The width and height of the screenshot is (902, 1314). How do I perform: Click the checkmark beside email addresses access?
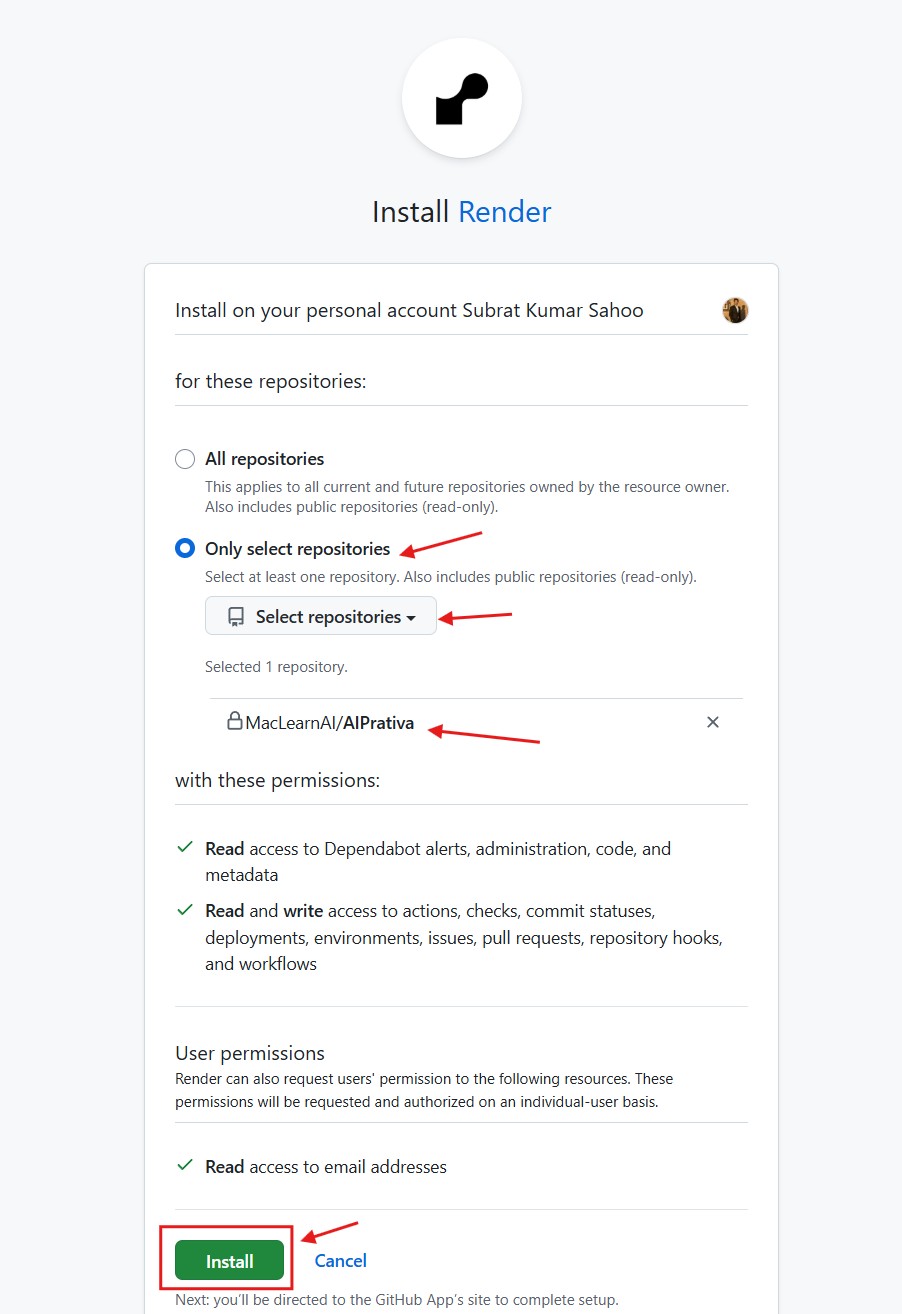pyautogui.click(x=185, y=1166)
